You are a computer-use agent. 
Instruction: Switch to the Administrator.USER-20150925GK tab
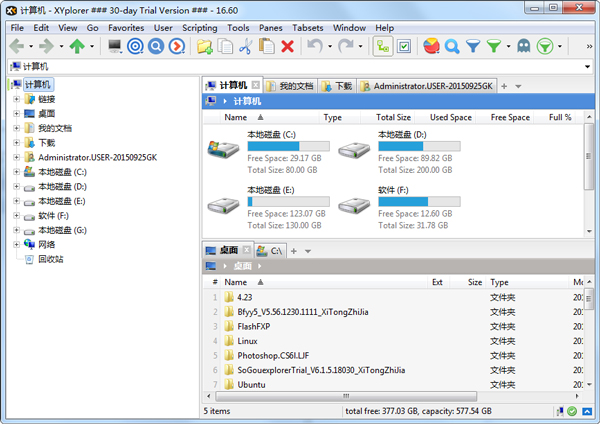pyautogui.click(x=427, y=86)
